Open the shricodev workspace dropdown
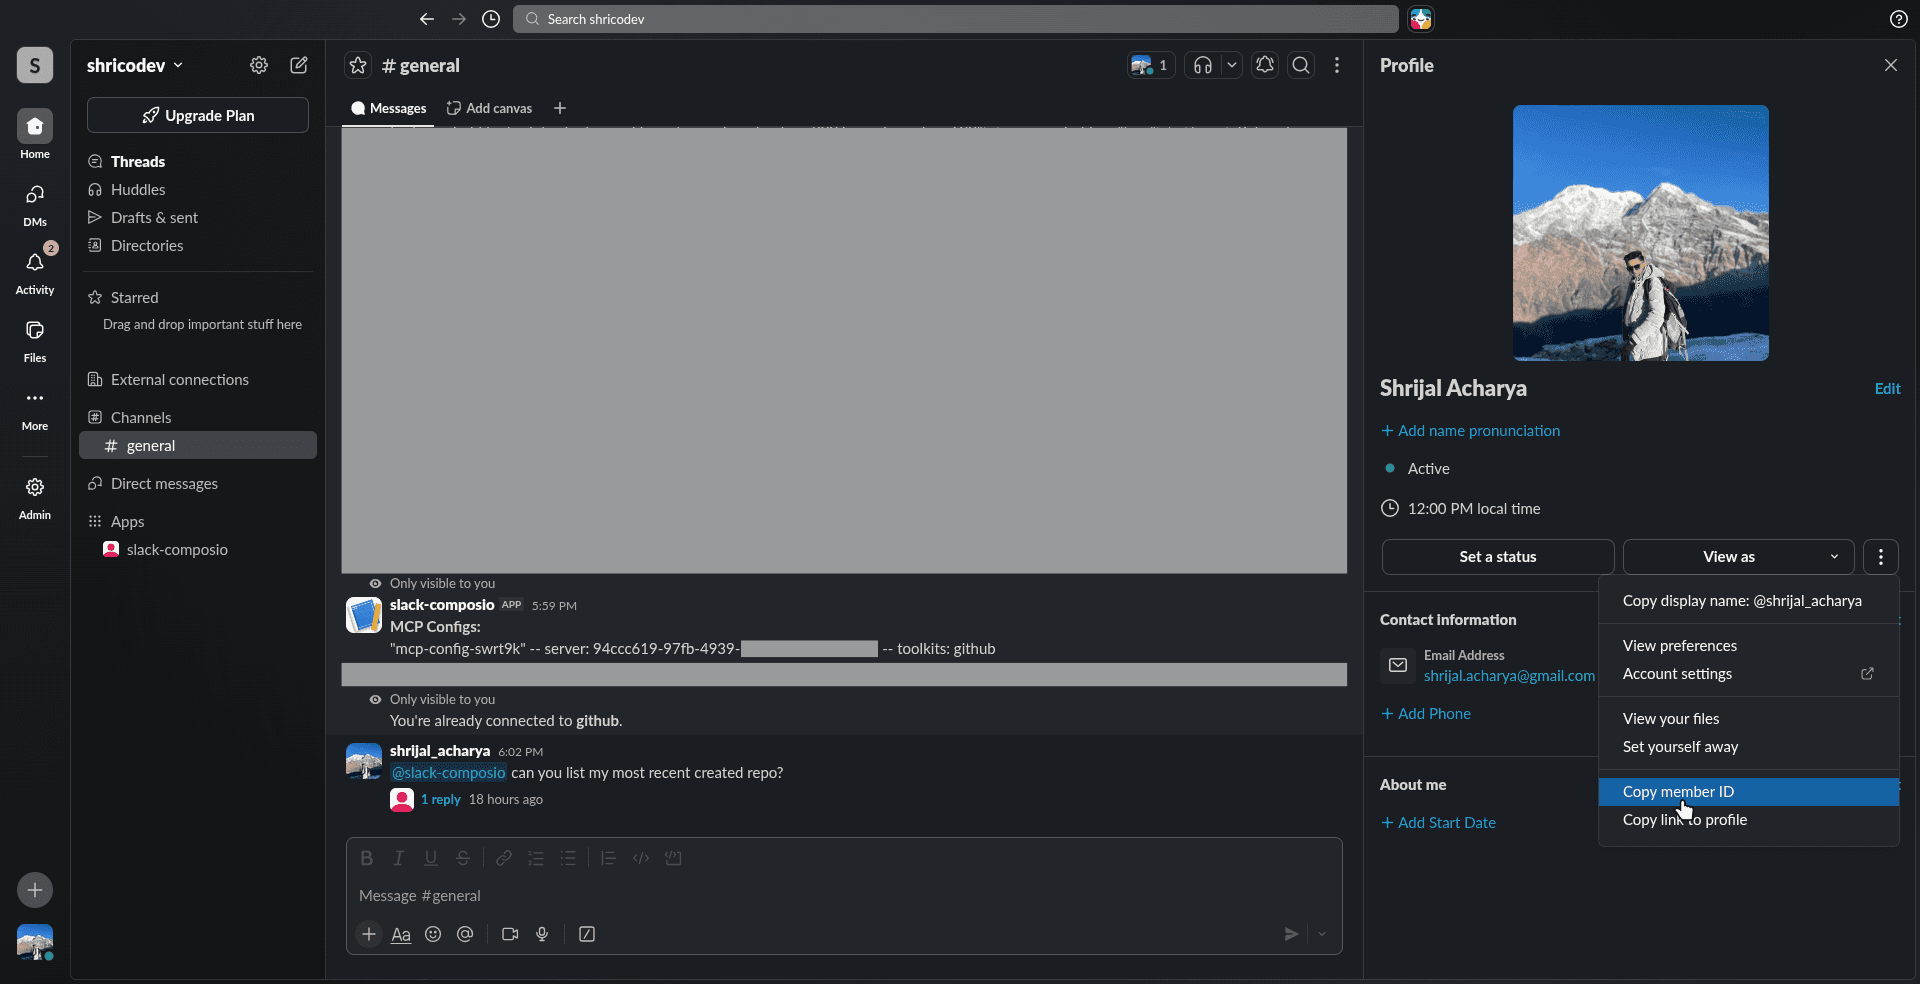 click(135, 65)
